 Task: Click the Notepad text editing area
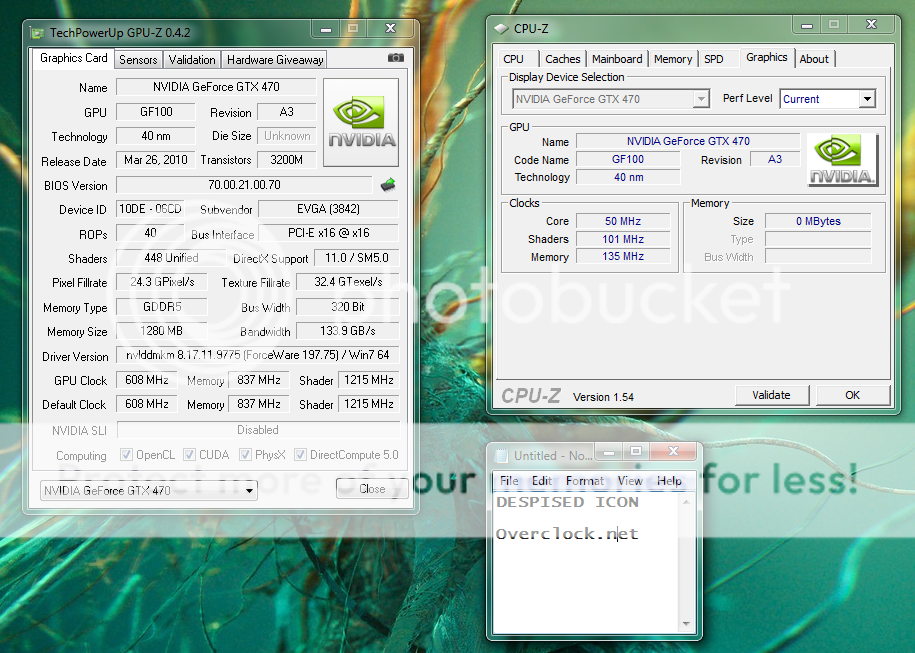pyautogui.click(x=586, y=563)
